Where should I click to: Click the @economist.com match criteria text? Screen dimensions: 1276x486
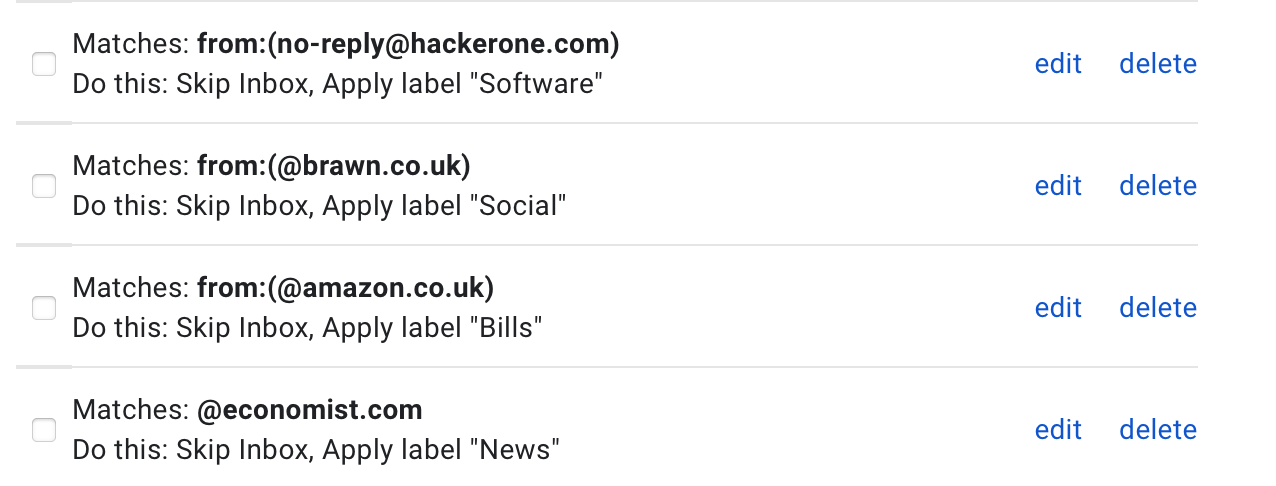tap(310, 410)
